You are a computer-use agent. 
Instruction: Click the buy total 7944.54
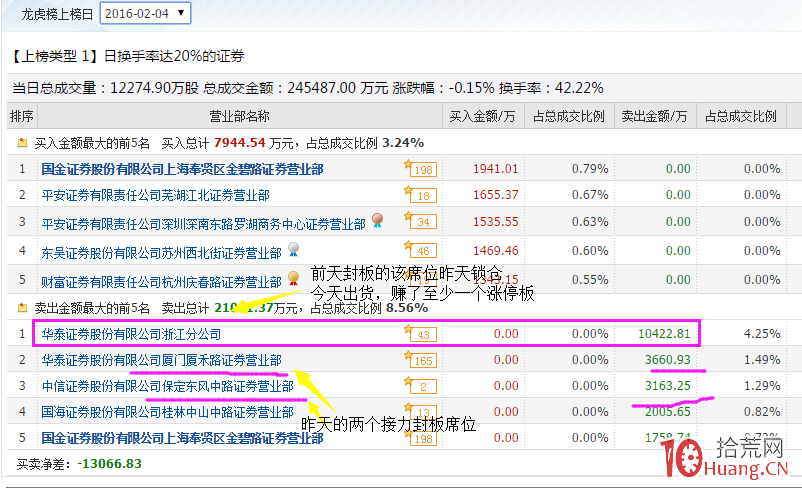(x=239, y=143)
